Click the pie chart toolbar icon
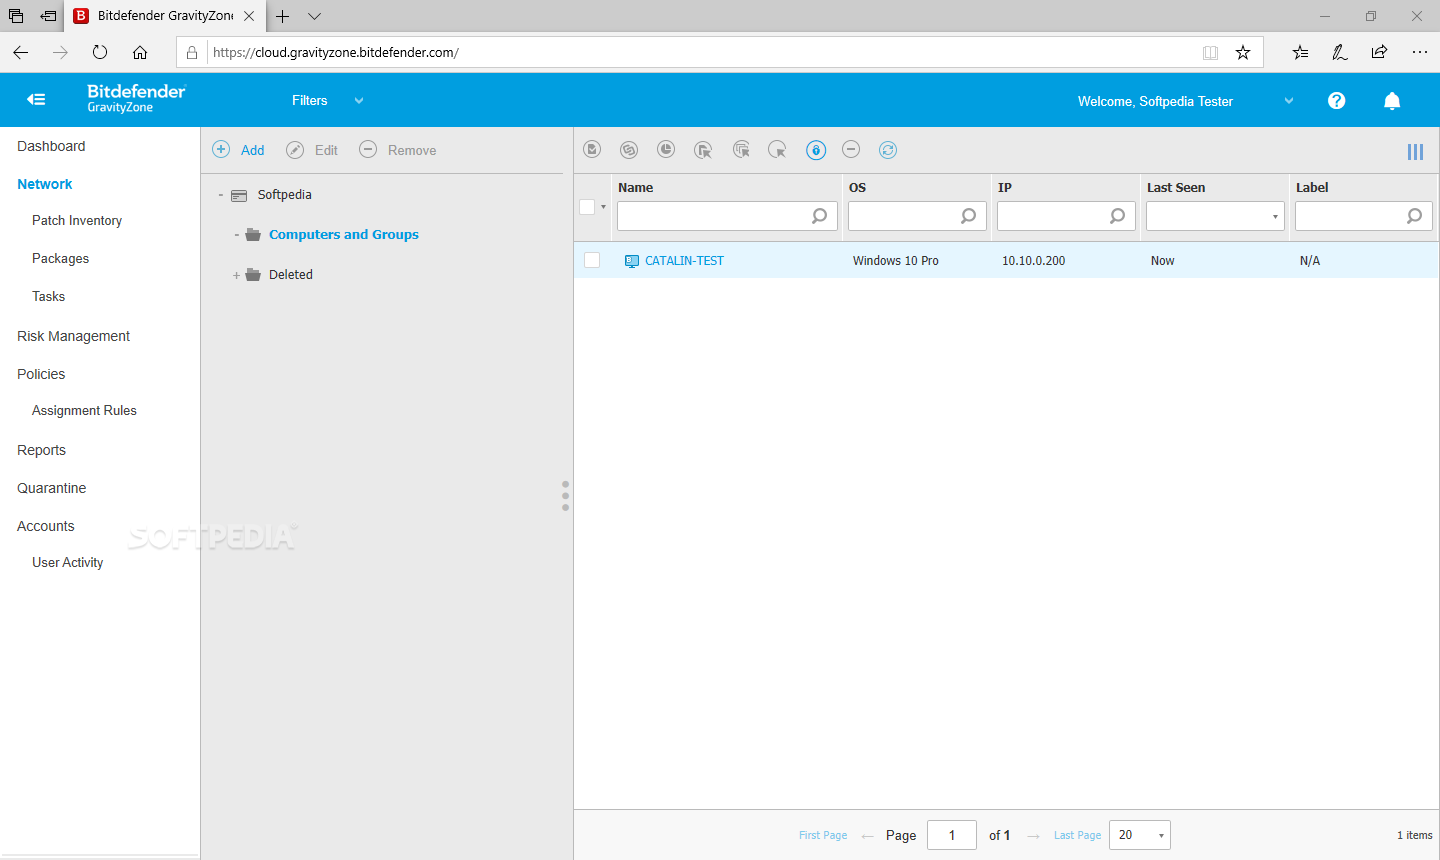 click(666, 150)
